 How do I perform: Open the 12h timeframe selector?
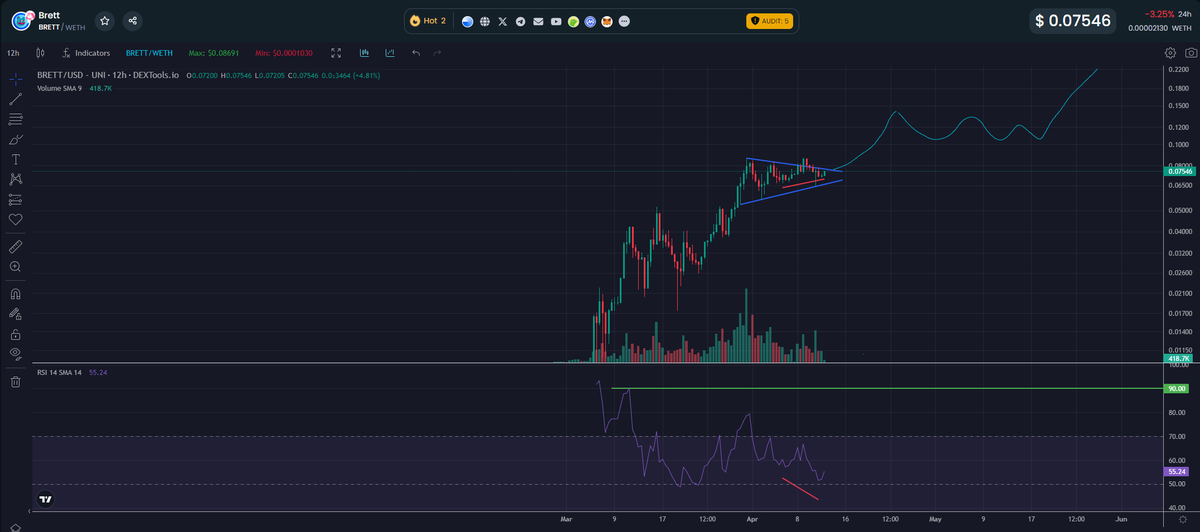point(13,53)
